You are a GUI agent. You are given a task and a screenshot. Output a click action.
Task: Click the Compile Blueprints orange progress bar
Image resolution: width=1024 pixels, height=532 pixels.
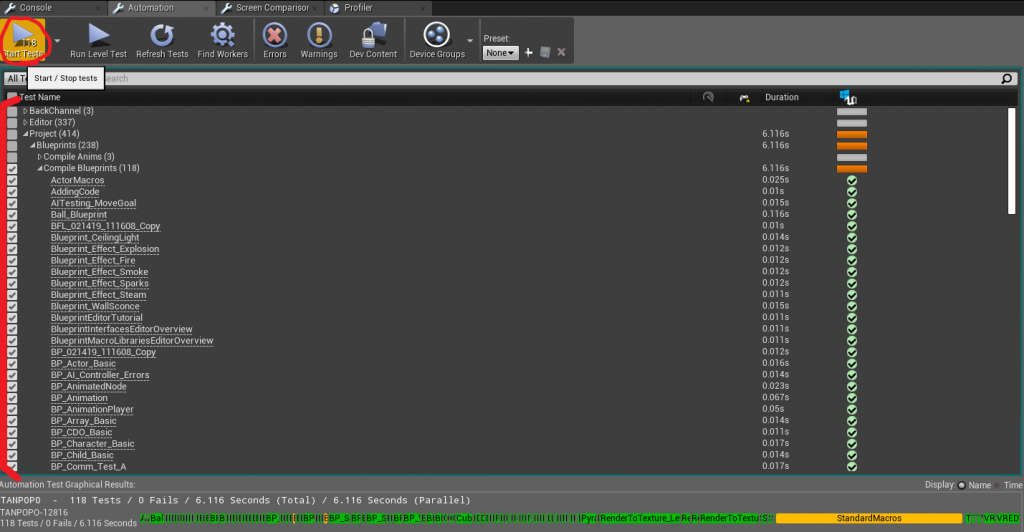(x=852, y=169)
